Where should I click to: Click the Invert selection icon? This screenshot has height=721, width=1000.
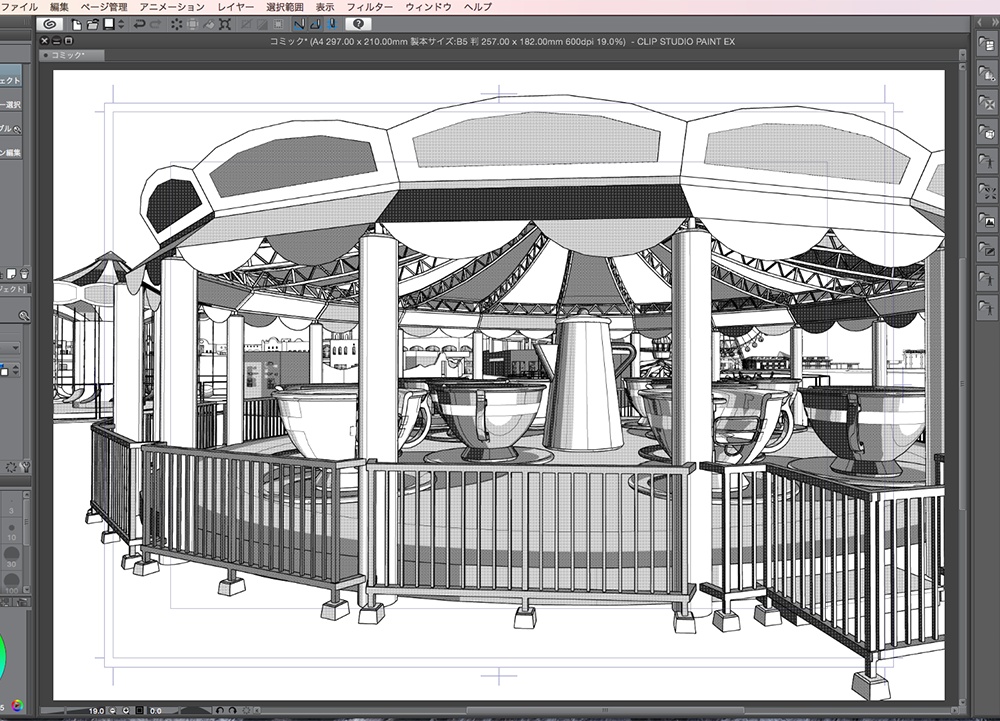pos(261,24)
